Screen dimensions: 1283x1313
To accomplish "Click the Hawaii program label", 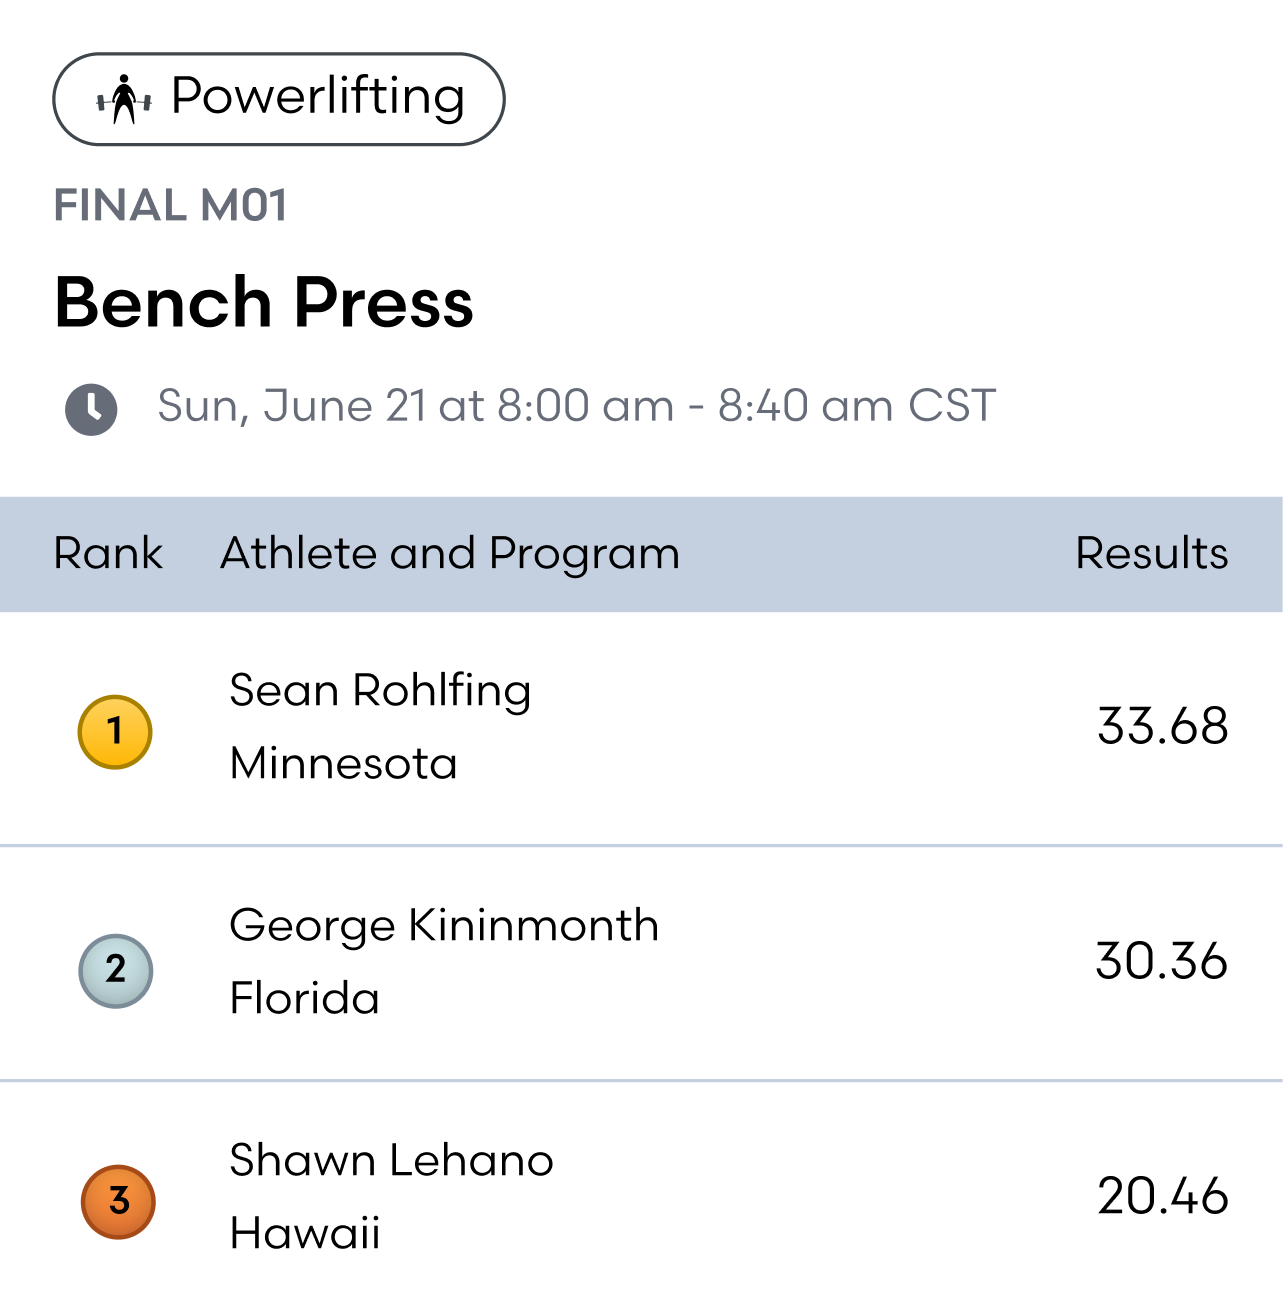I will pos(305,1234).
